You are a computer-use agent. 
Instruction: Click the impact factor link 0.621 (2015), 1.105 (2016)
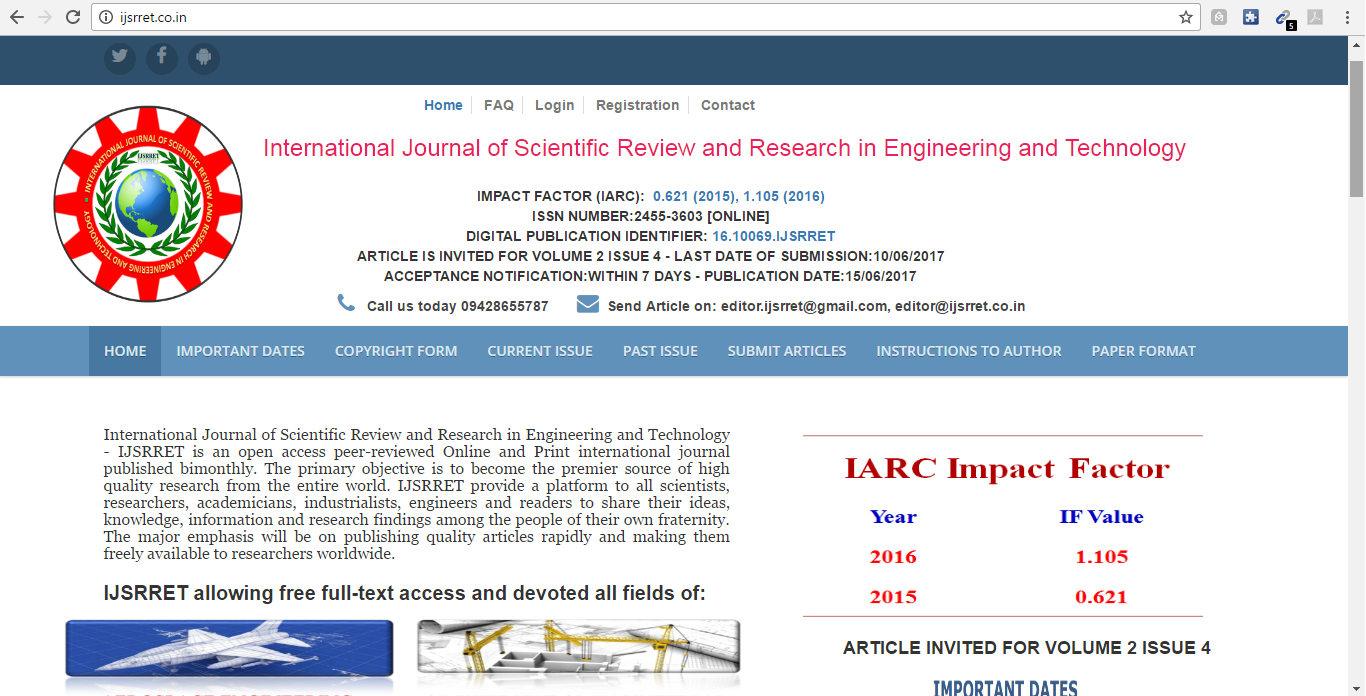tap(739, 196)
